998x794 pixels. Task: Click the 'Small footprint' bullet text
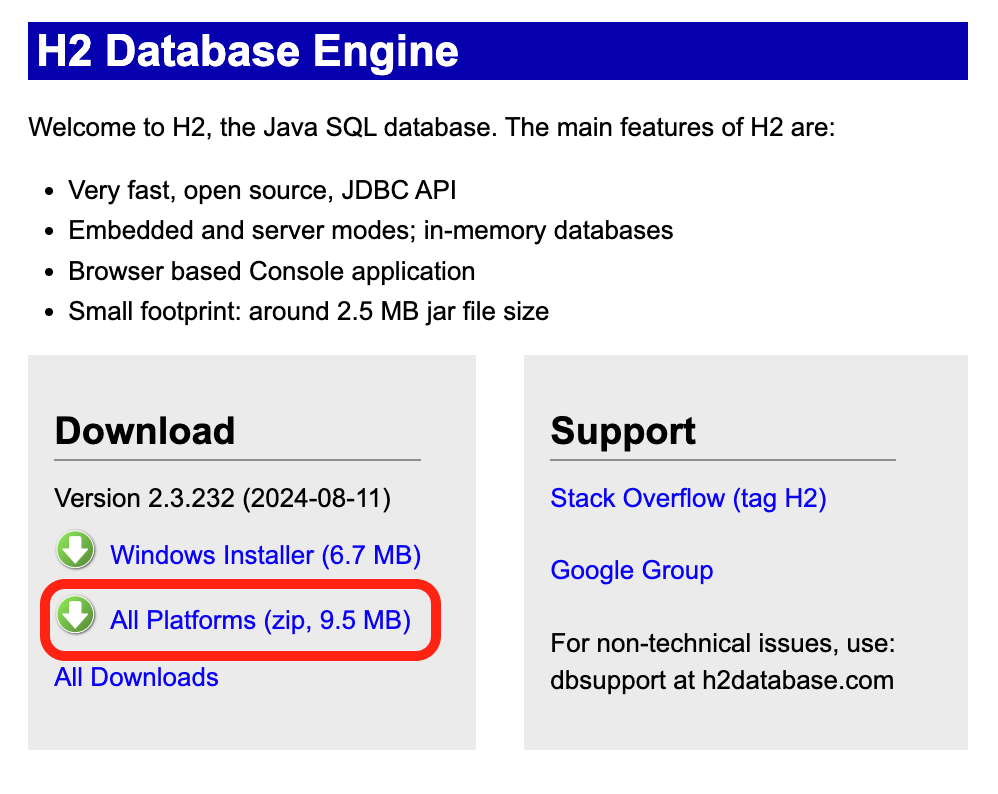coord(309,312)
